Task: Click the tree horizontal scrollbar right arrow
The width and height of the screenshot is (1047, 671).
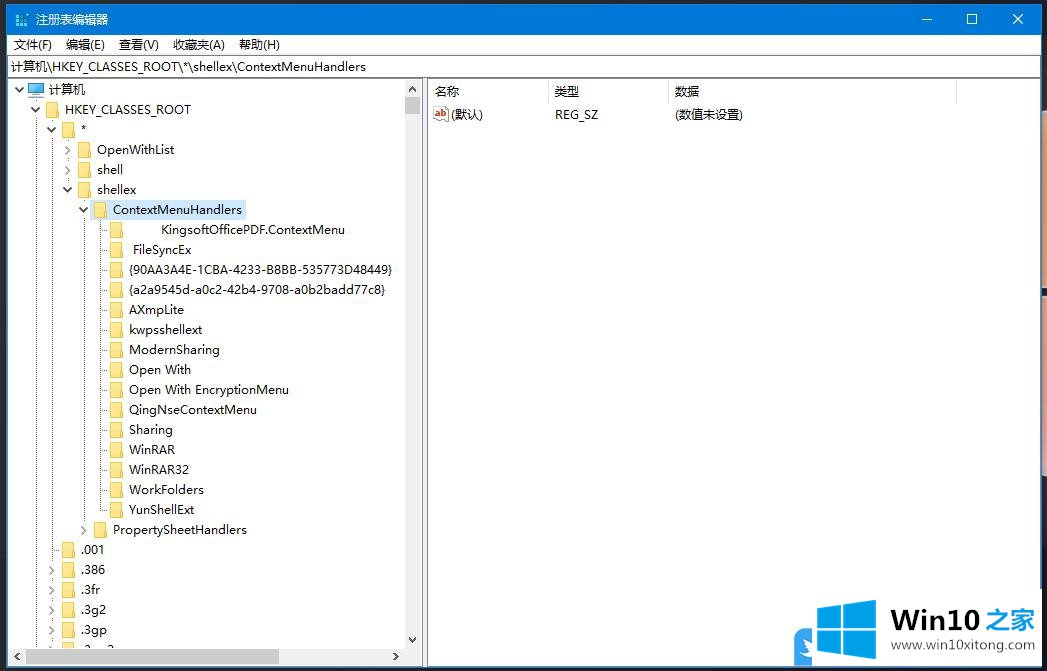Action: coord(396,657)
